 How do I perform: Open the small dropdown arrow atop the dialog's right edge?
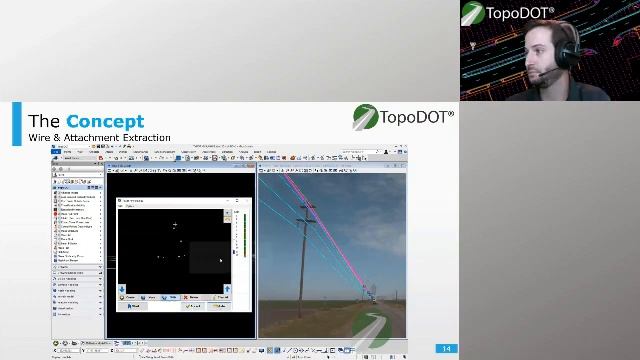[x=227, y=213]
